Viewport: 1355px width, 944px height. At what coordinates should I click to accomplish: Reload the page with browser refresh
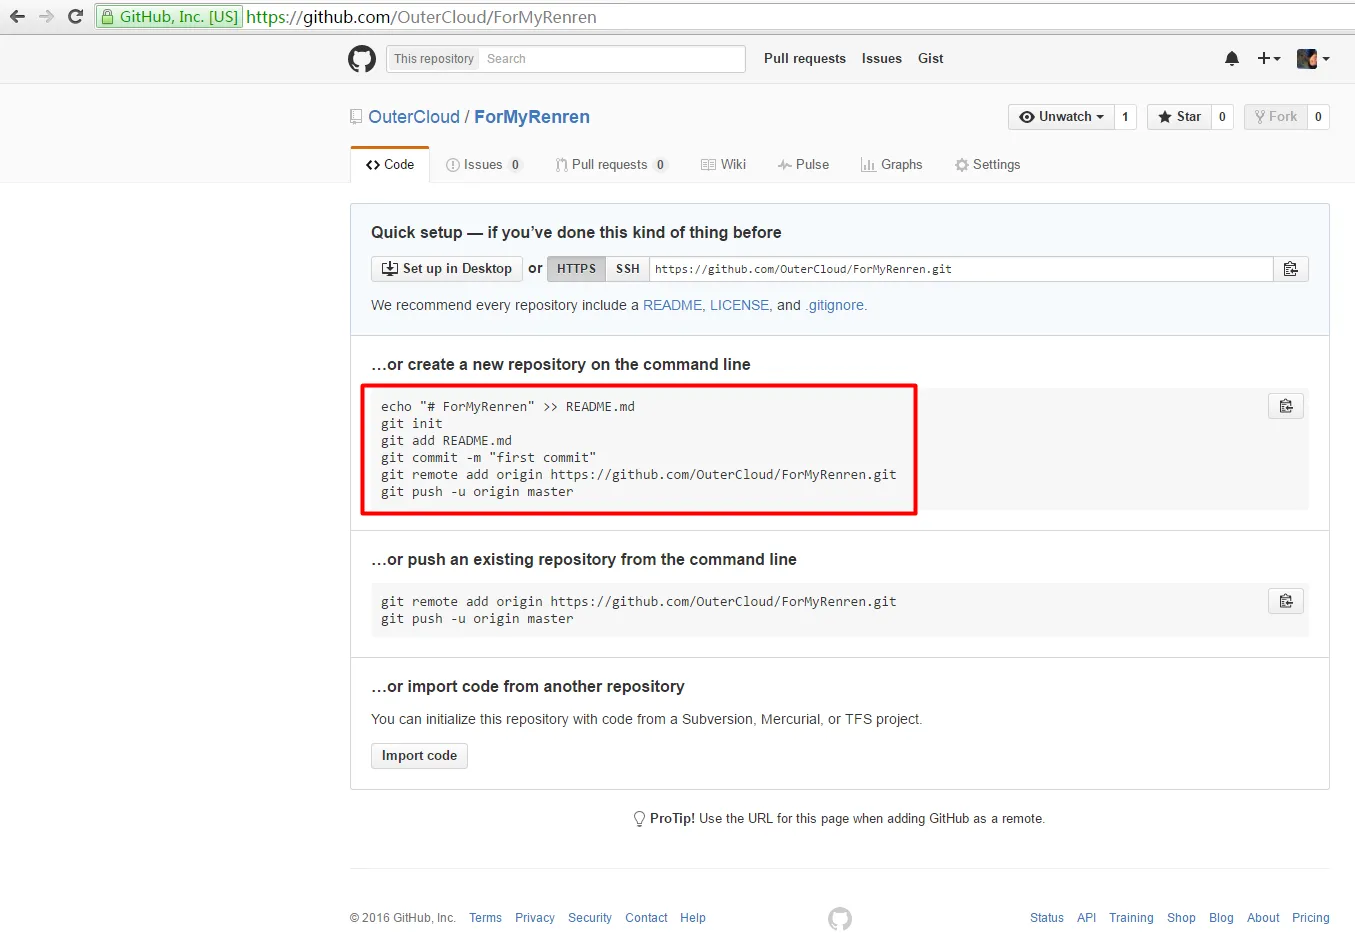[x=75, y=17]
